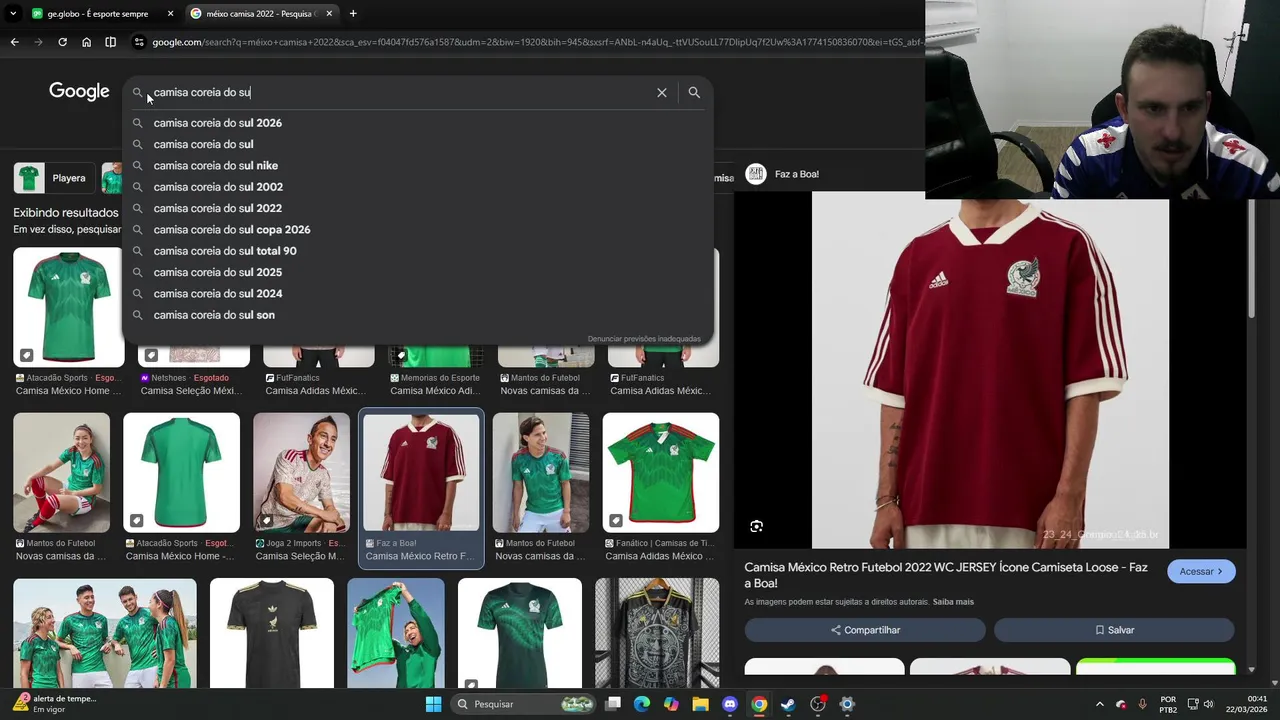Open the Fanáticos green Adidas jersey thumbnail
Image resolution: width=1280 pixels, height=720 pixels.
tap(660, 472)
